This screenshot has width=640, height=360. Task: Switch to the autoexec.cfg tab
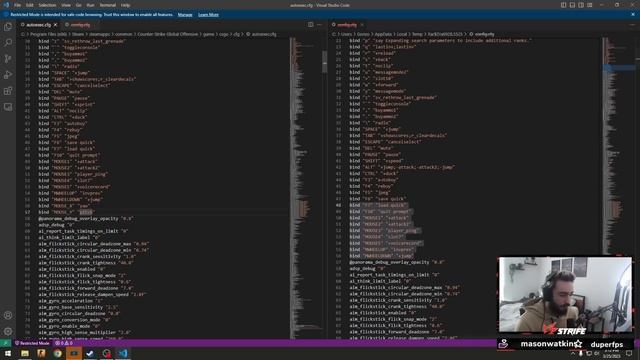[x=39, y=24]
